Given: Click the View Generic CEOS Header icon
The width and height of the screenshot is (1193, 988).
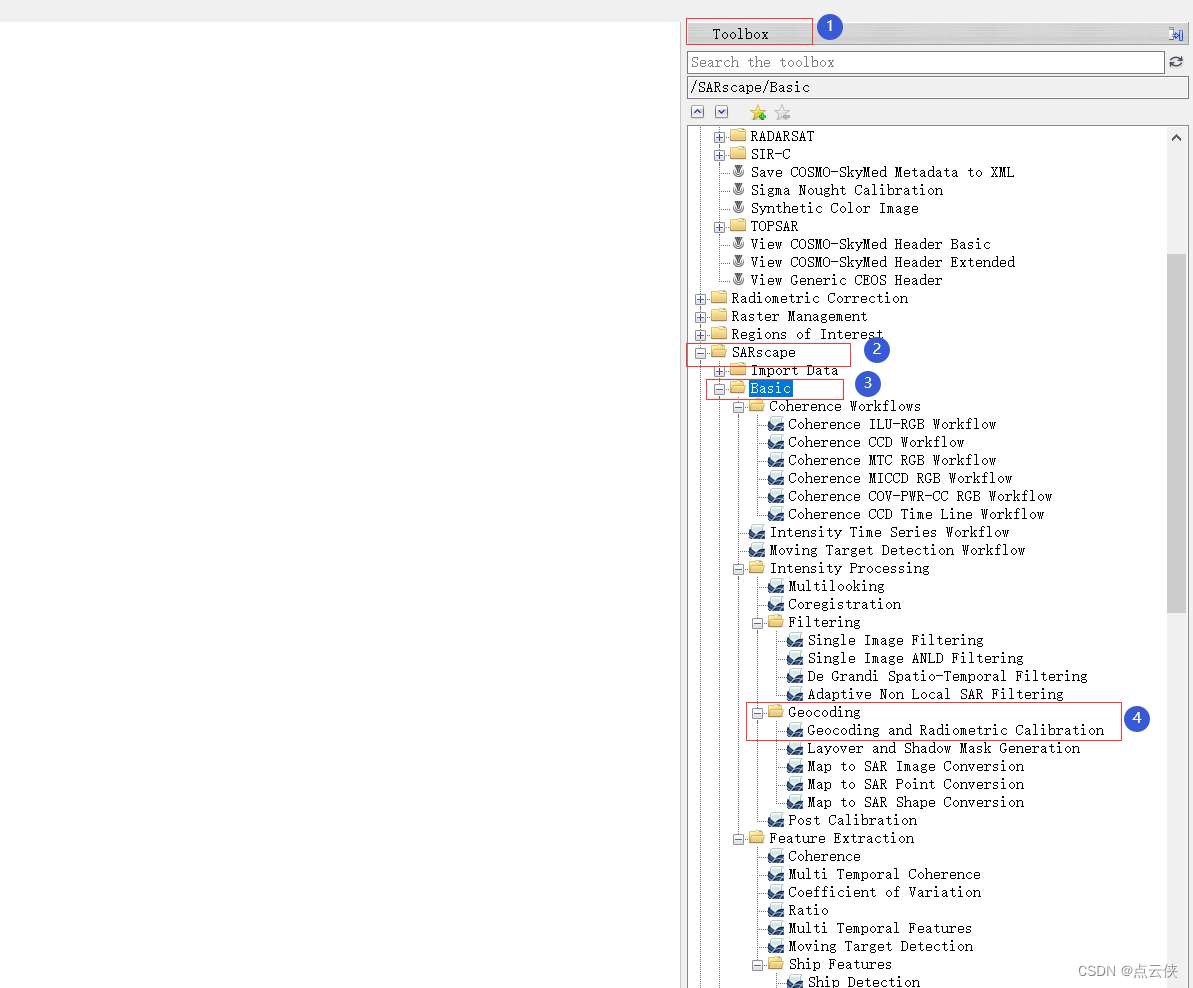Looking at the screenshot, I should tap(738, 280).
